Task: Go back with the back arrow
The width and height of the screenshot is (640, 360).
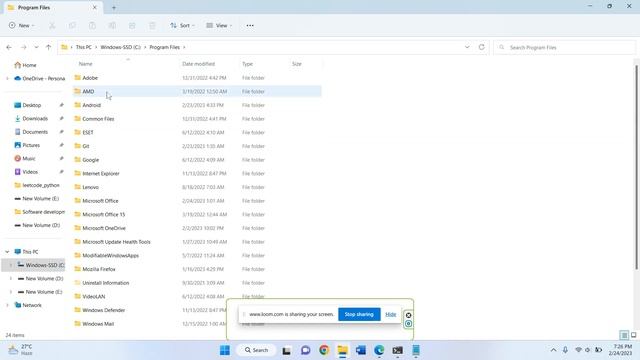Action: click(9, 47)
